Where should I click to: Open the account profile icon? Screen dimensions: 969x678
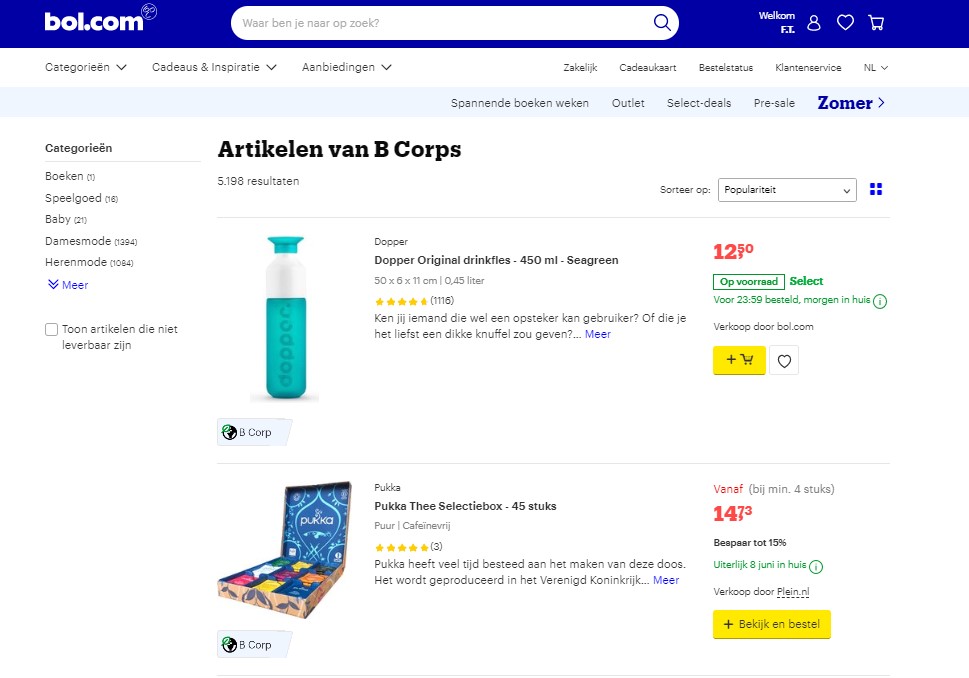(x=814, y=22)
